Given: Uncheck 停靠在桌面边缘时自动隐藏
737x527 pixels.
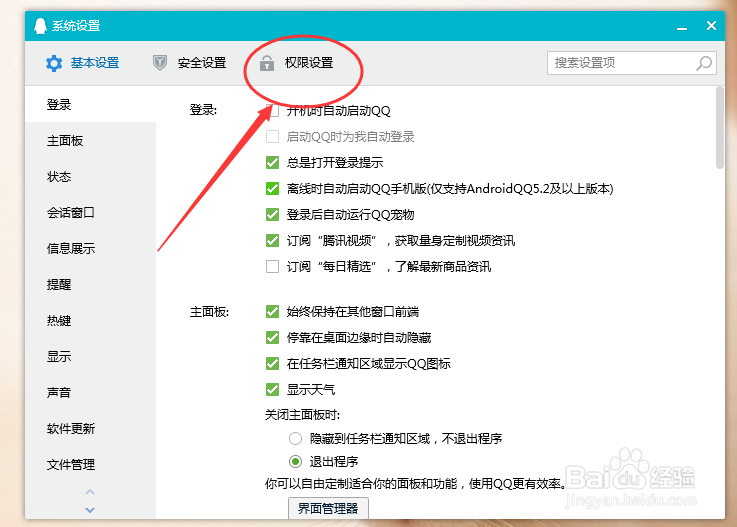Looking at the screenshot, I should [273, 338].
